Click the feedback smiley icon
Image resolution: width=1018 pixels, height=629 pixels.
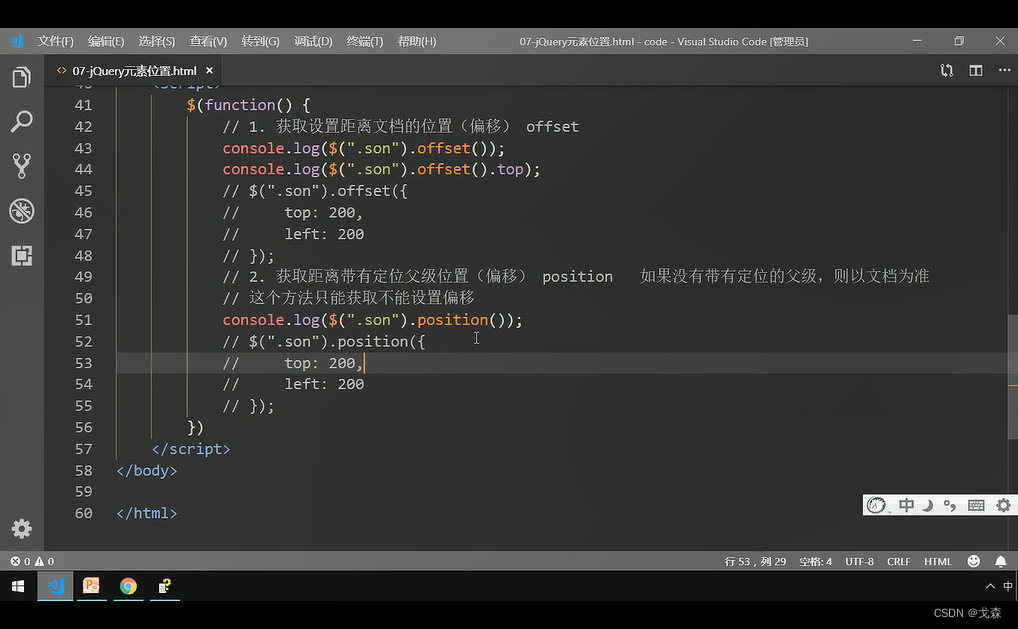(x=973, y=561)
